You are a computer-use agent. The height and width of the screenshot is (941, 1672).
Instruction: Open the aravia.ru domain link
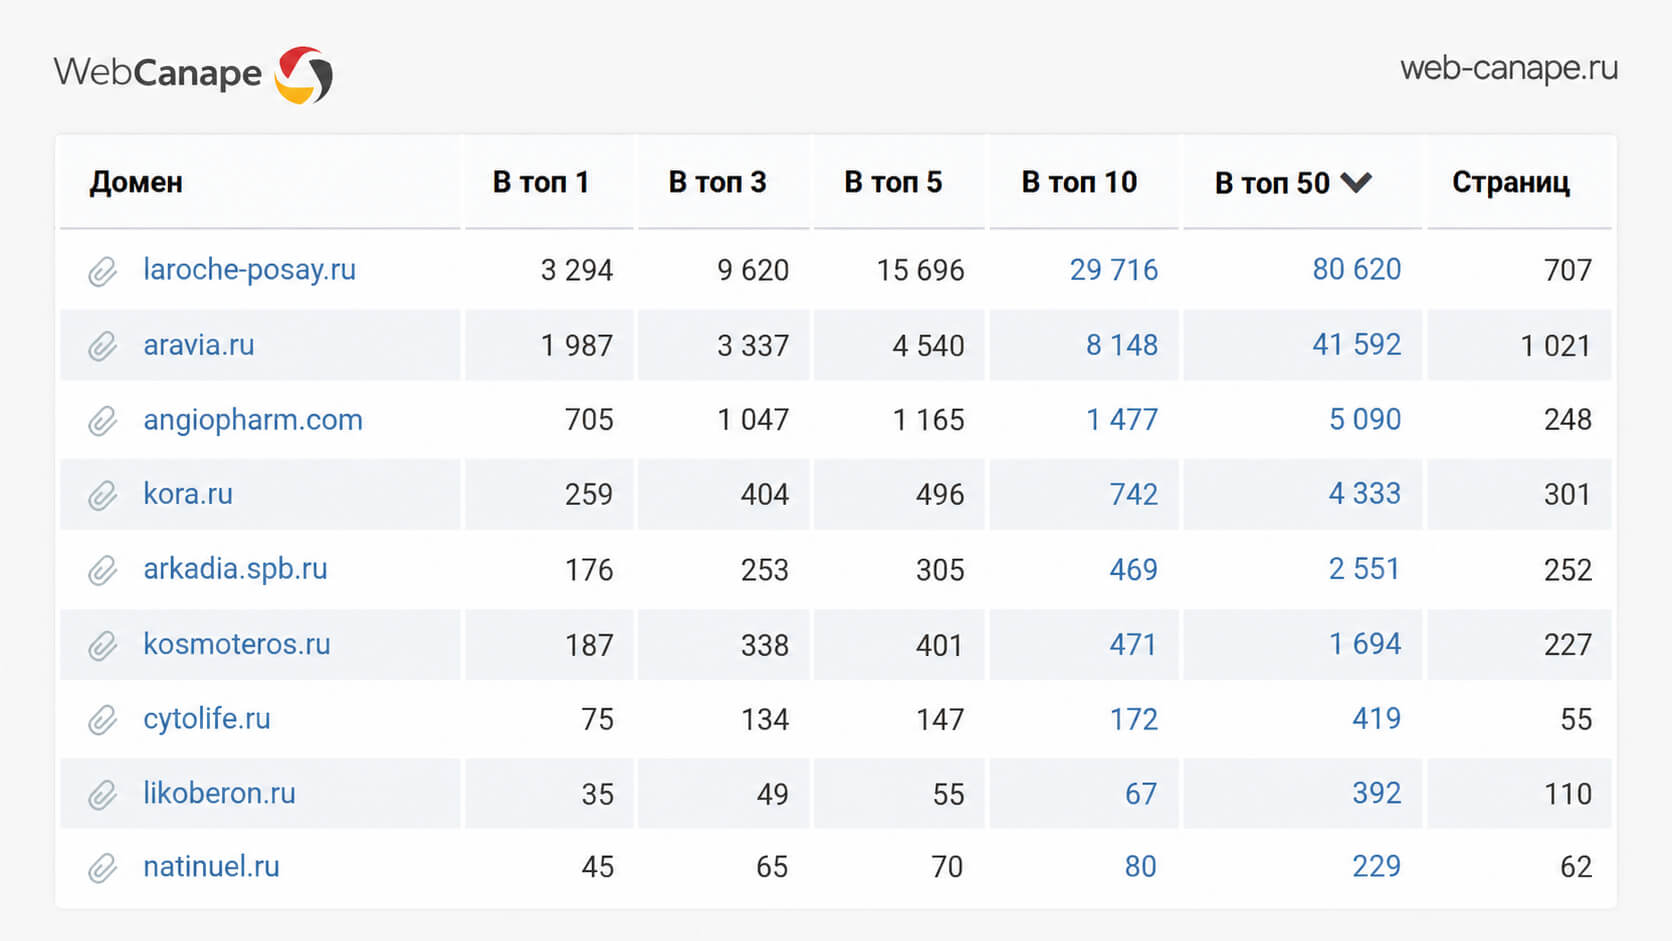click(198, 345)
